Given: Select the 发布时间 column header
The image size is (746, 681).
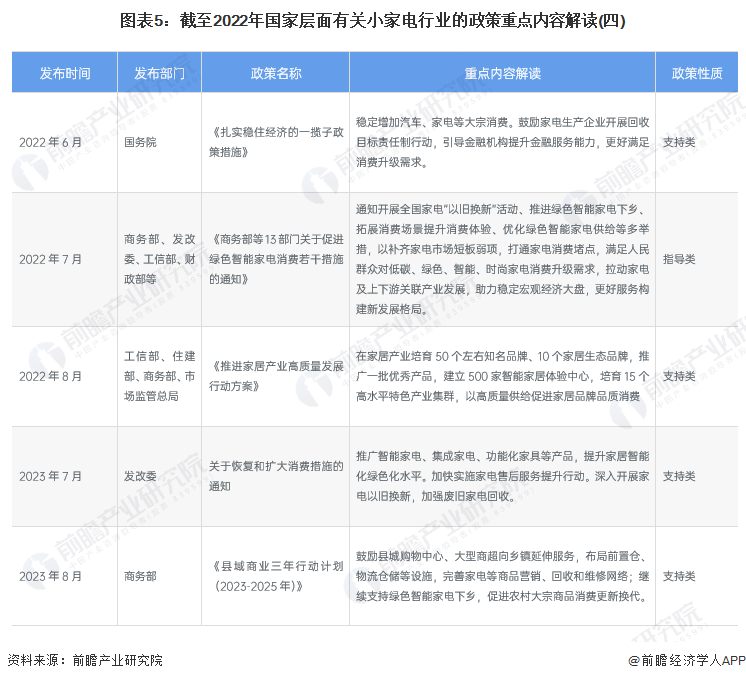Looking at the screenshot, I should tap(65, 73).
